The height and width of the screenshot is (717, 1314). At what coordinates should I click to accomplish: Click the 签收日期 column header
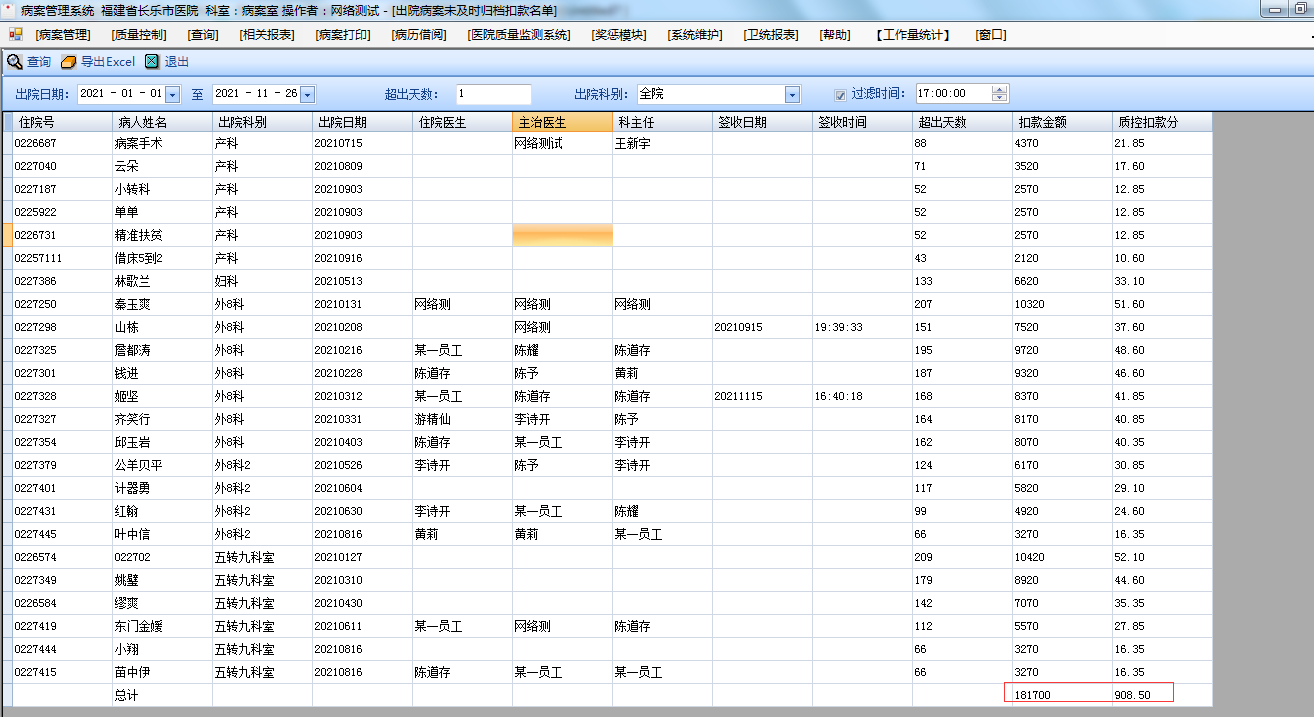[762, 122]
